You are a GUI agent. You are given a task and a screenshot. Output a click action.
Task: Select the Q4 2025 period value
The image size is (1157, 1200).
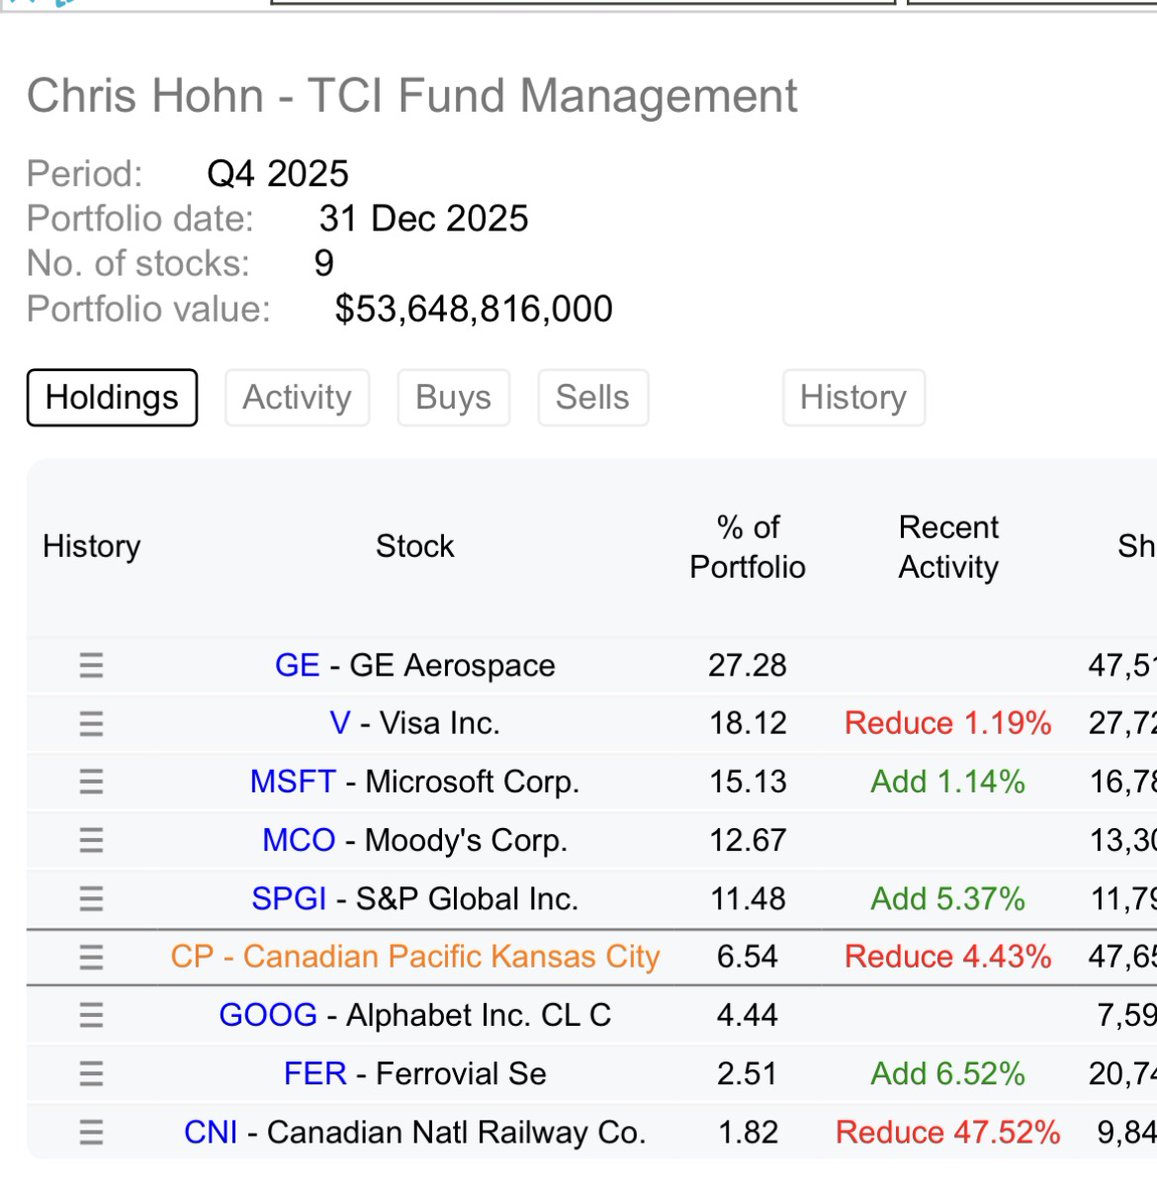[x=278, y=174]
